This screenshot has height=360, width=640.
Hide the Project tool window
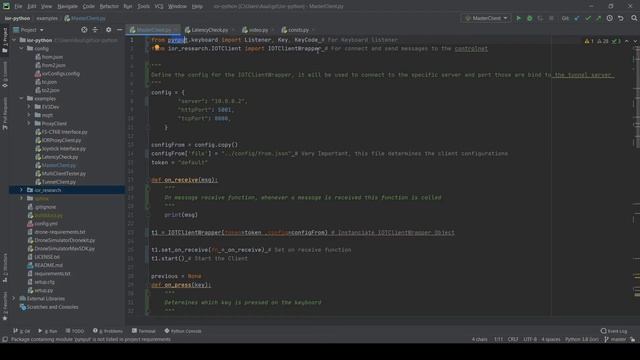119,30
